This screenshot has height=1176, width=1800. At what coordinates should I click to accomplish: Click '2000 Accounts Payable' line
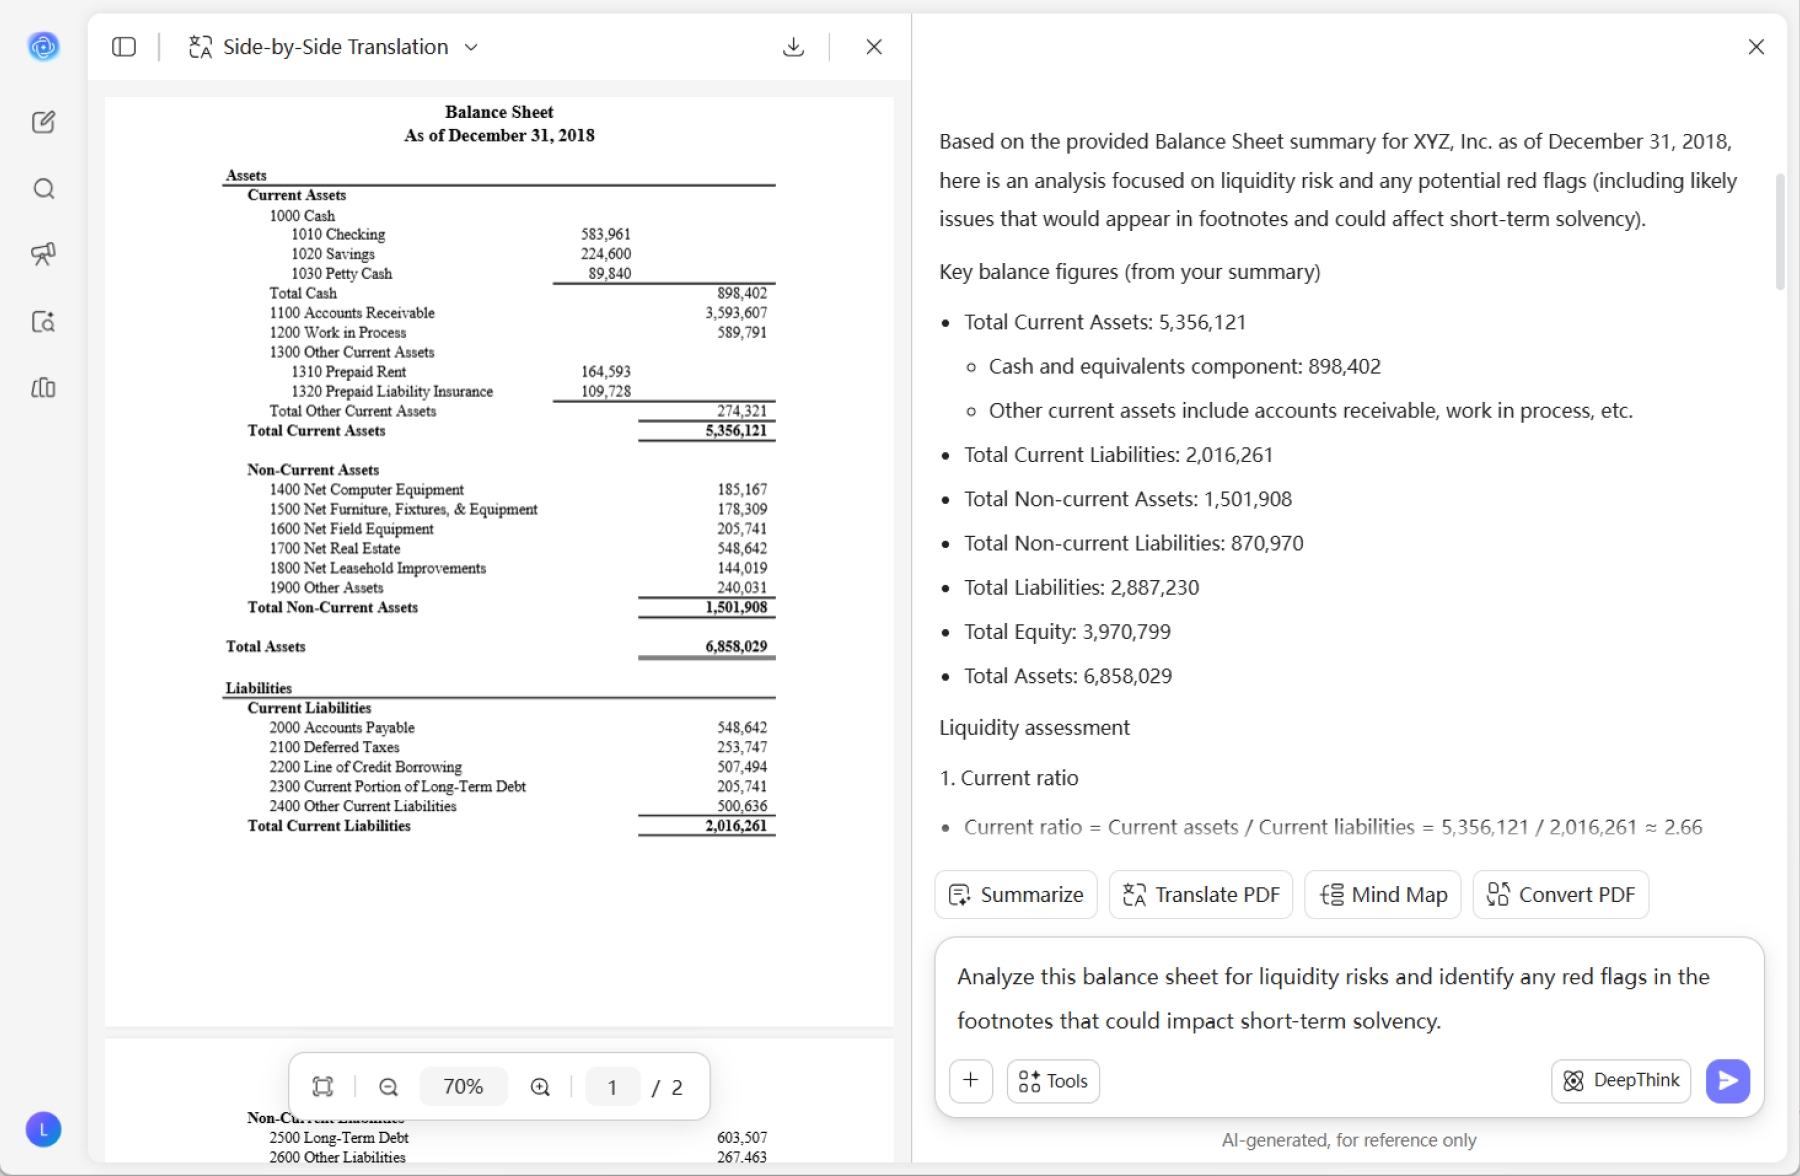[x=341, y=728]
